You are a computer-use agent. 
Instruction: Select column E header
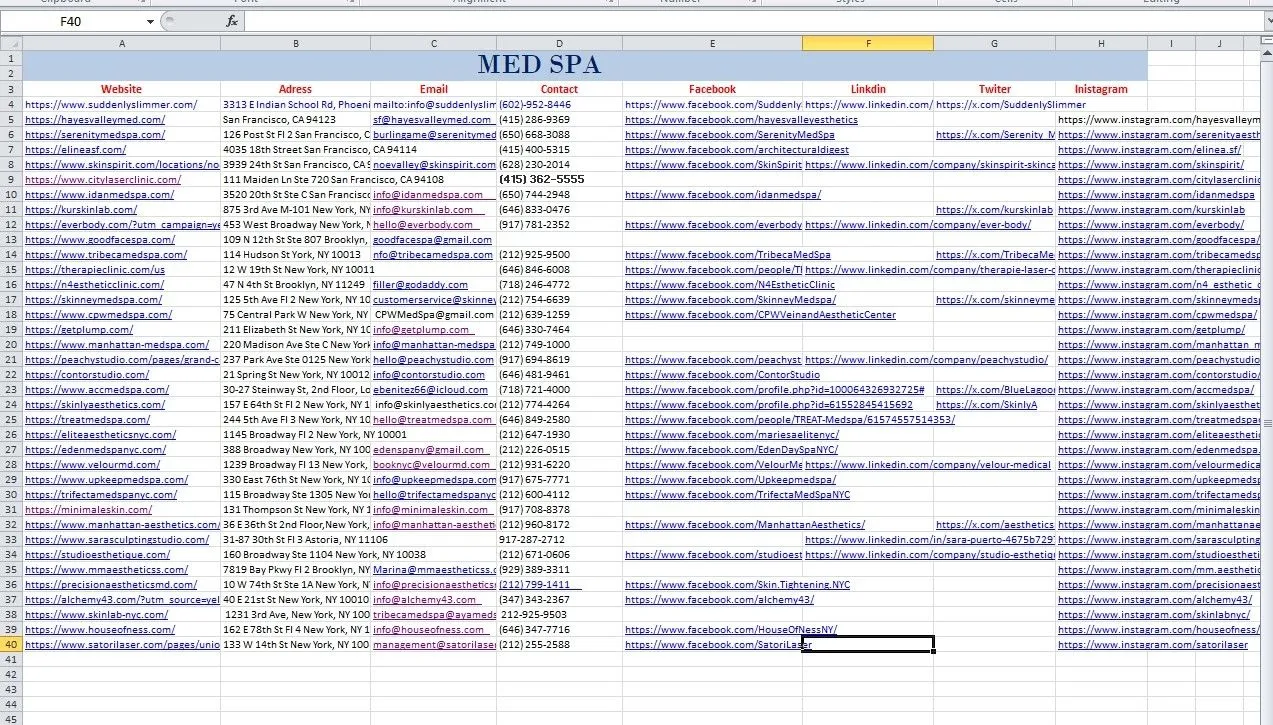[712, 43]
